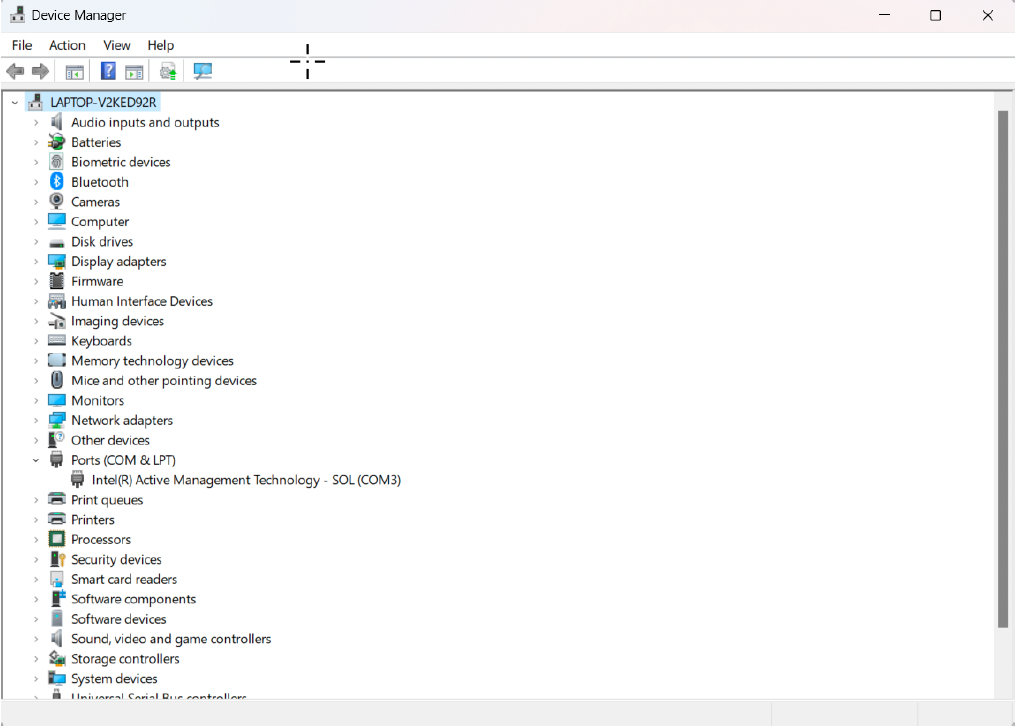Click the Keyboards icon
The height and width of the screenshot is (728, 1016).
[x=57, y=340]
